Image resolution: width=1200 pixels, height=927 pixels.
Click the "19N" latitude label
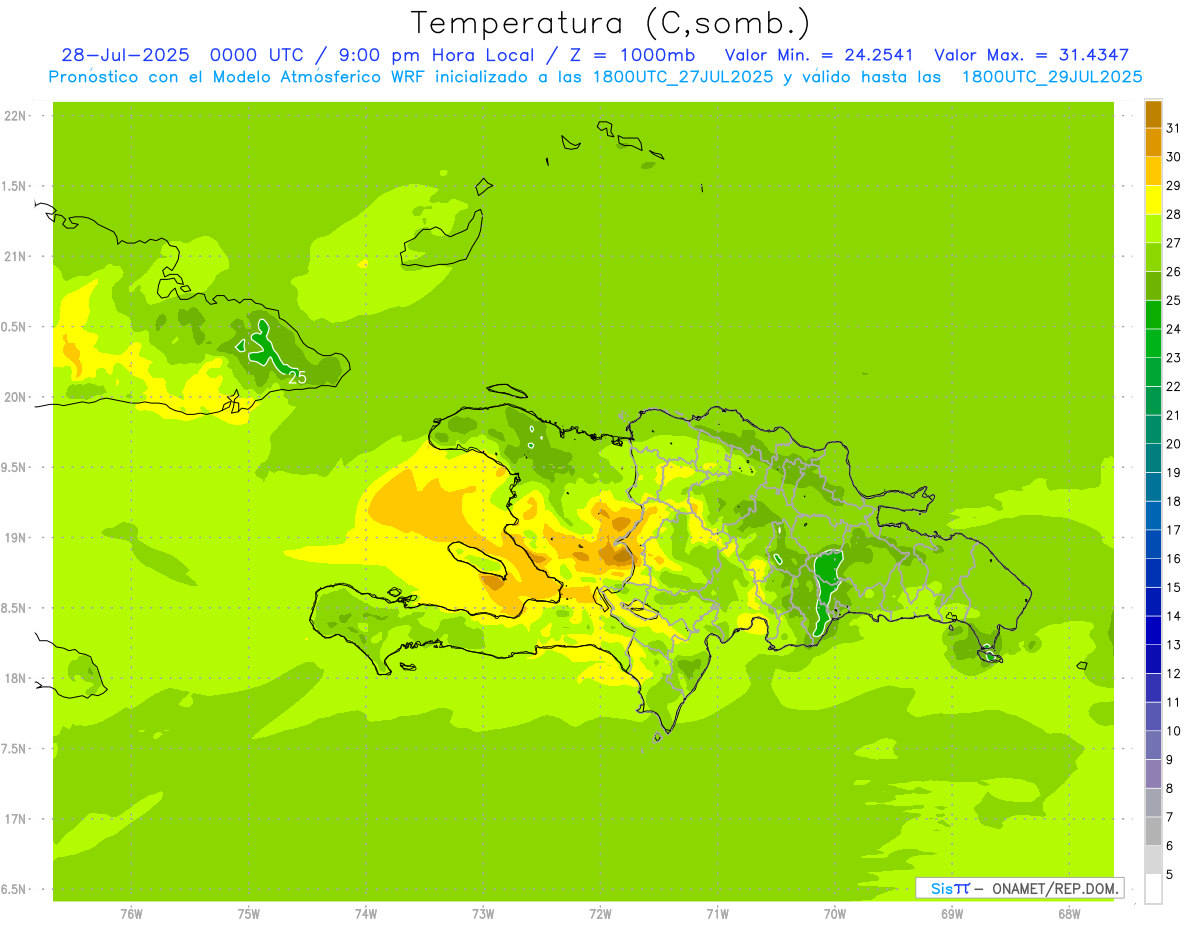click(x=15, y=537)
